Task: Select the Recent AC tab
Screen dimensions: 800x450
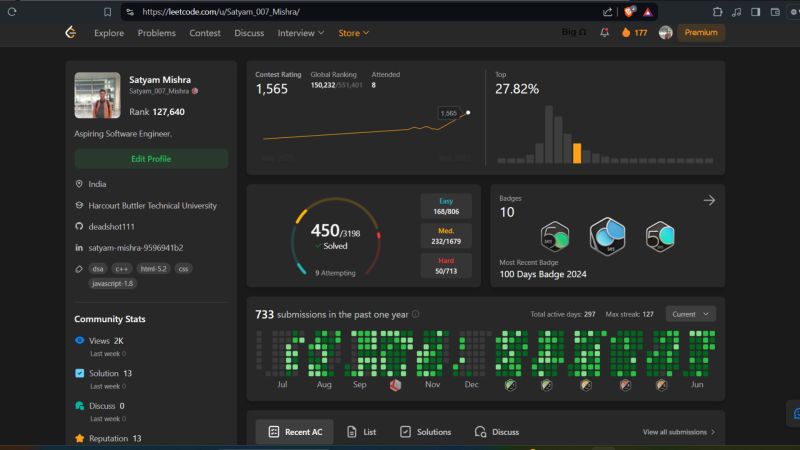Action: tap(295, 432)
